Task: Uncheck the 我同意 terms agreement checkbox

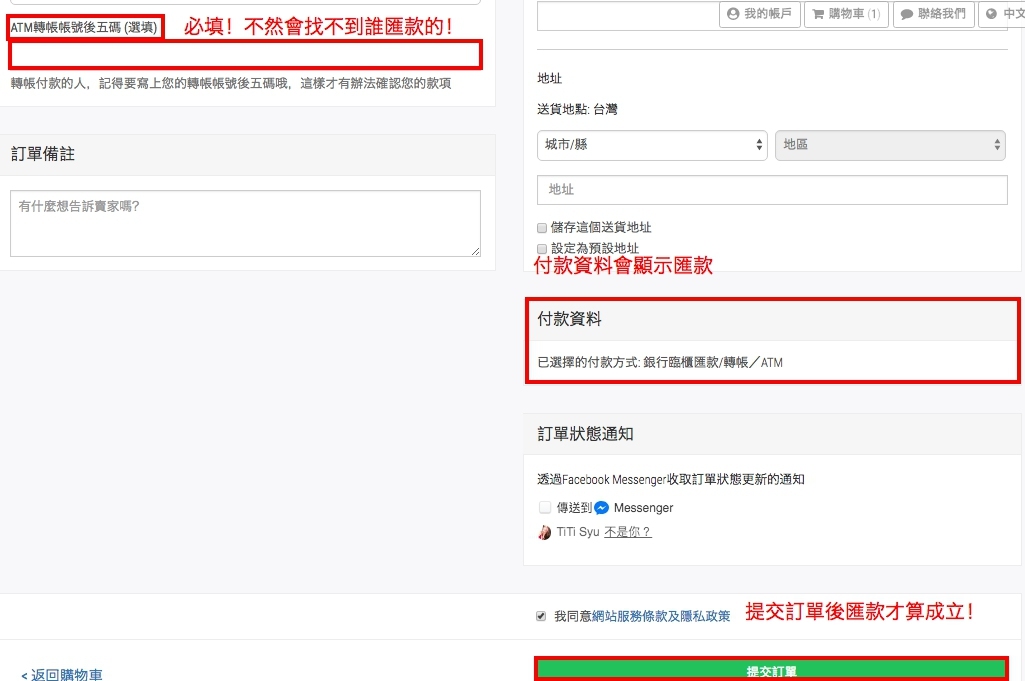Action: point(541,616)
